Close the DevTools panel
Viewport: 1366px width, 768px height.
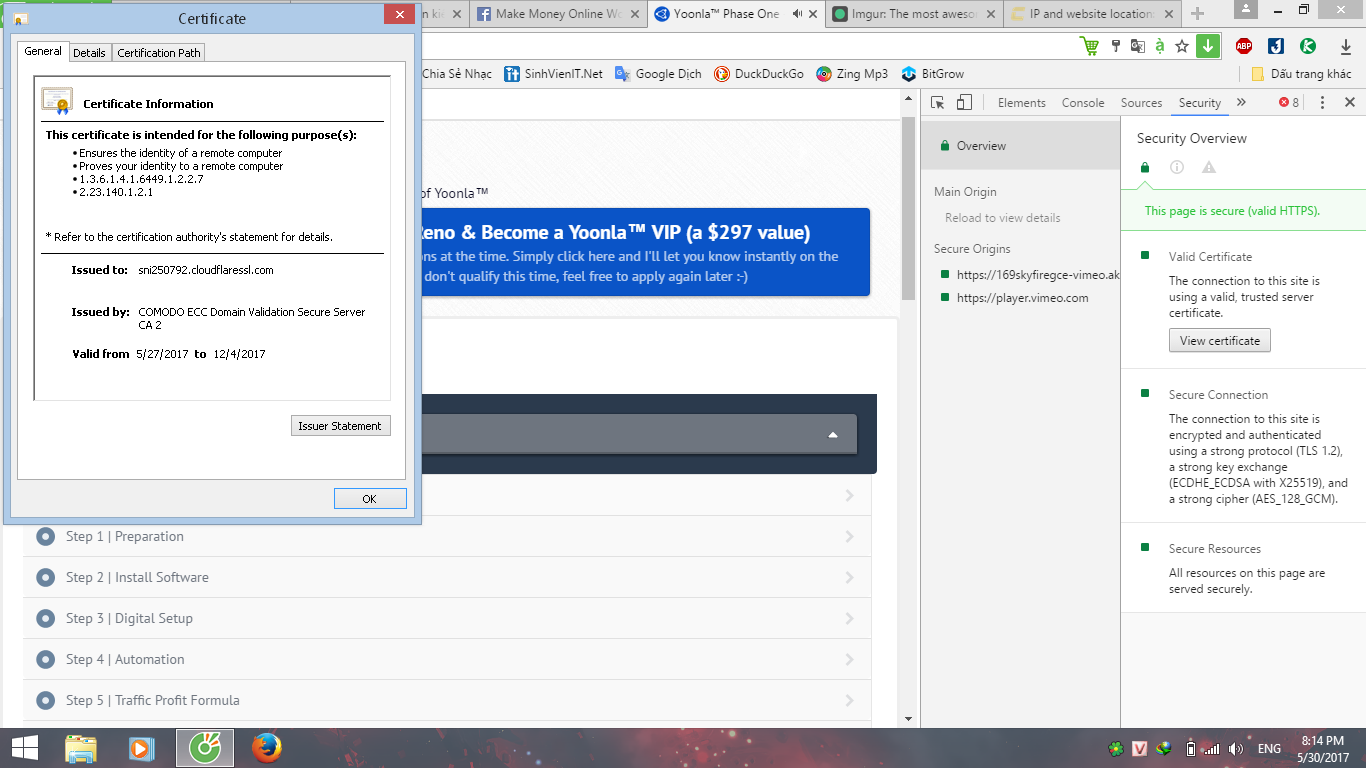[1349, 103]
